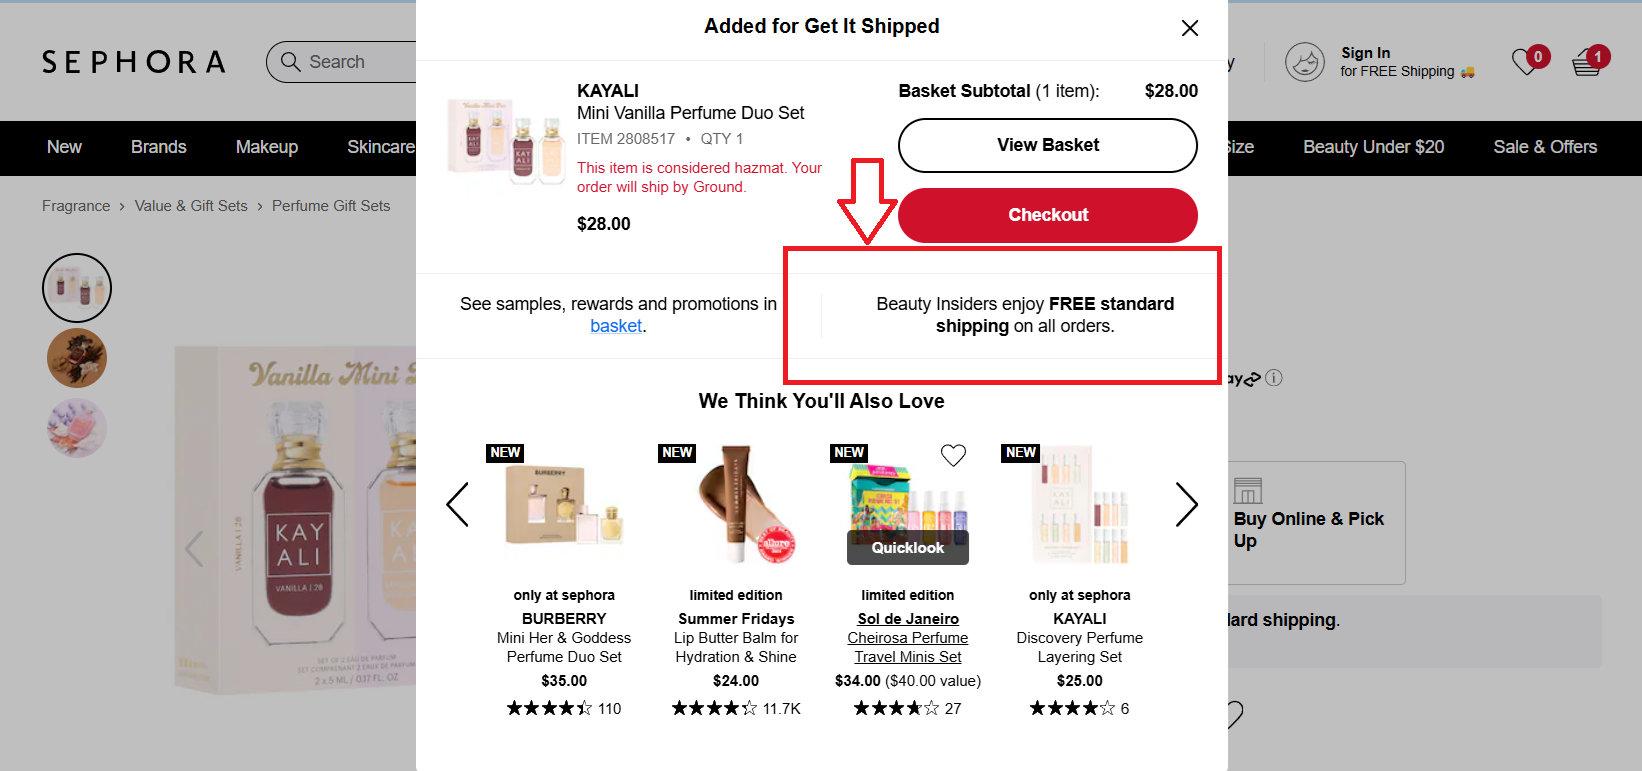This screenshot has width=1642, height=771.
Task: Favorite the Sol de Janeiro Travel Minis Set
Action: [x=953, y=455]
